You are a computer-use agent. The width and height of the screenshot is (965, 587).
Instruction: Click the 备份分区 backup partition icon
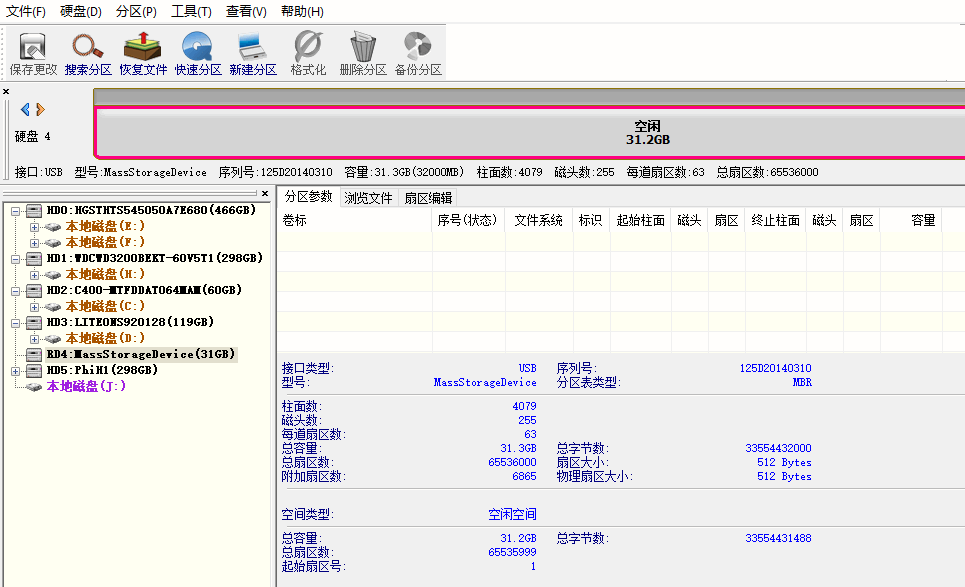click(418, 54)
